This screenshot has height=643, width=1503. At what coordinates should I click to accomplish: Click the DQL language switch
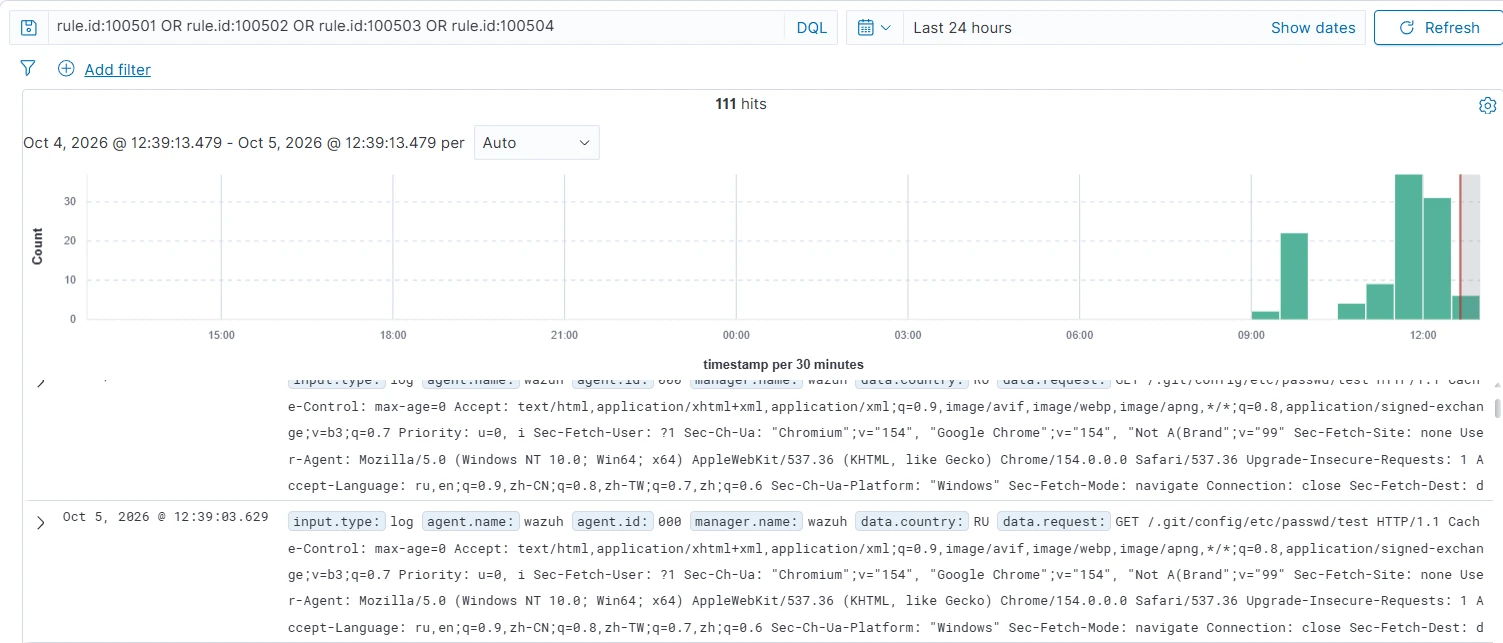(811, 28)
